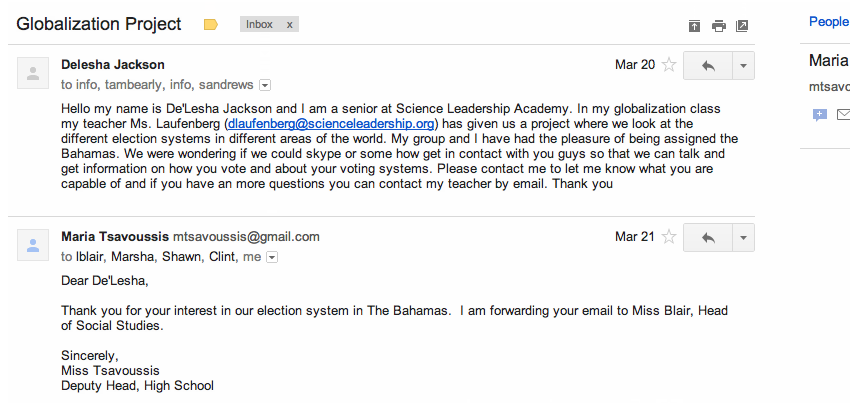This screenshot has width=850, height=403.
Task: Star the Mar 21 message
Action: 669,237
